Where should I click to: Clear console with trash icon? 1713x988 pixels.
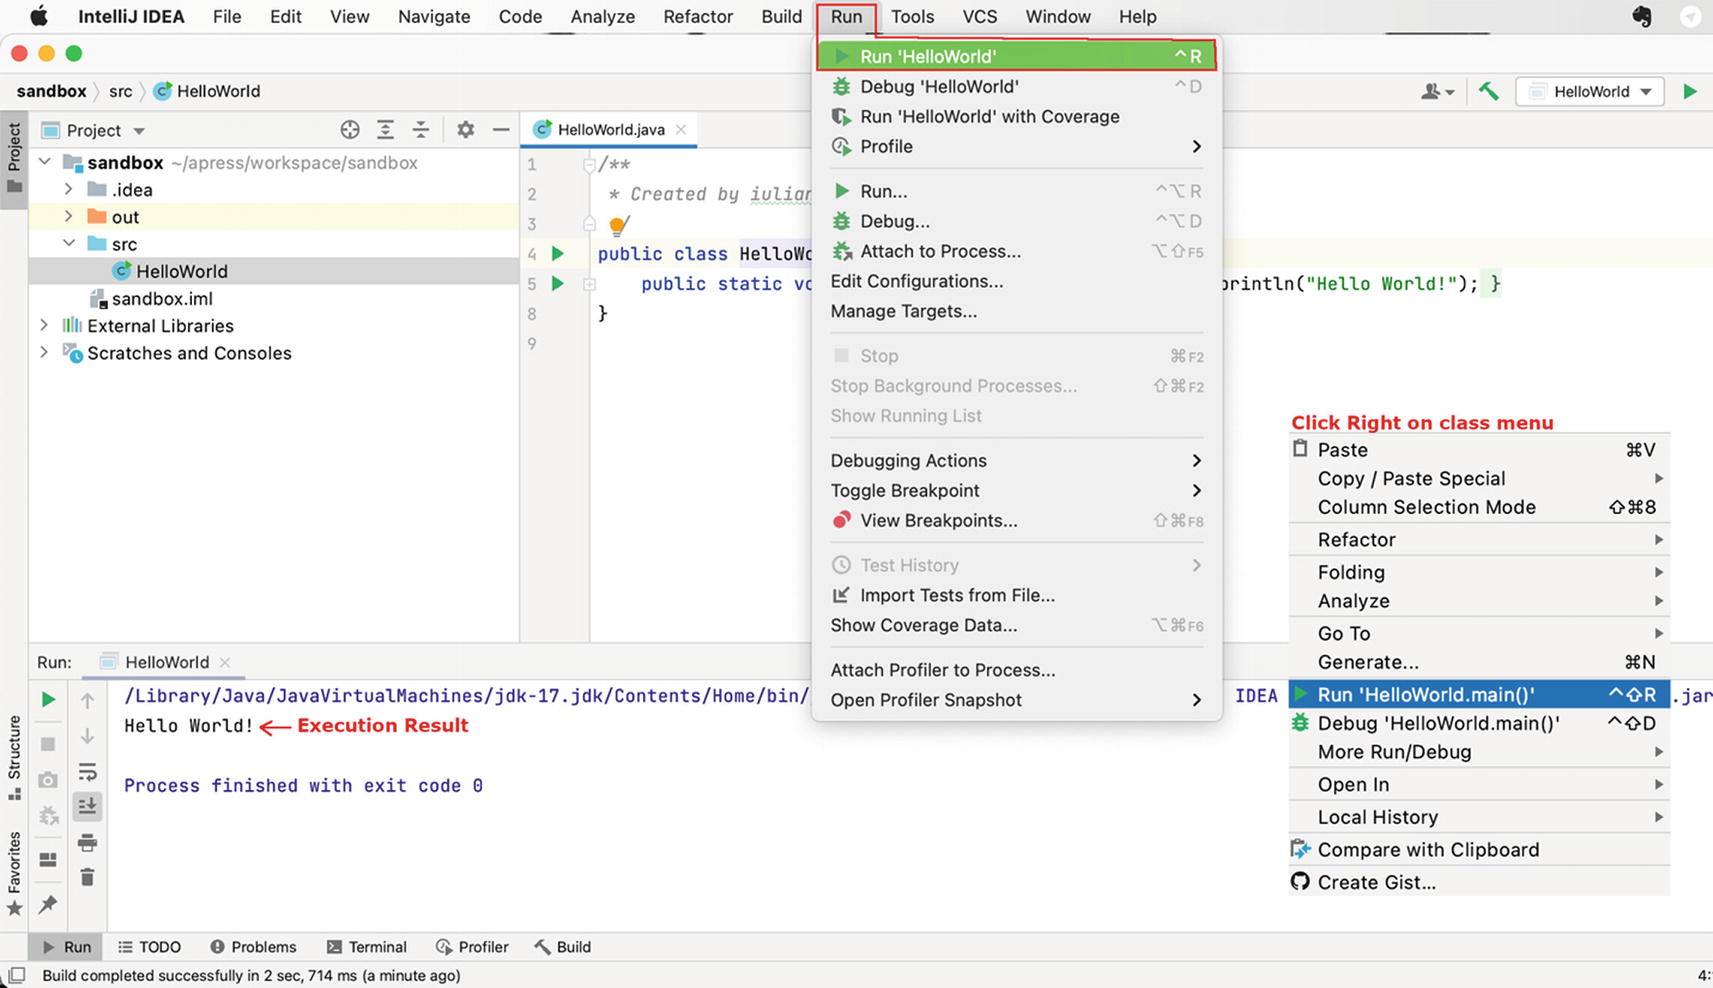(87, 877)
